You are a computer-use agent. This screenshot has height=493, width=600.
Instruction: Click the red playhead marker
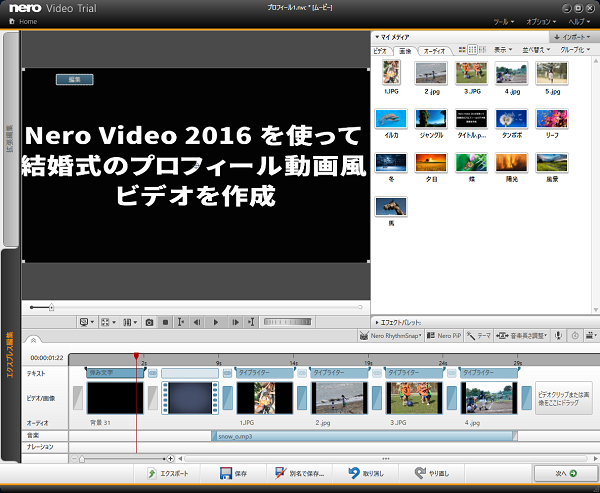tap(136, 356)
